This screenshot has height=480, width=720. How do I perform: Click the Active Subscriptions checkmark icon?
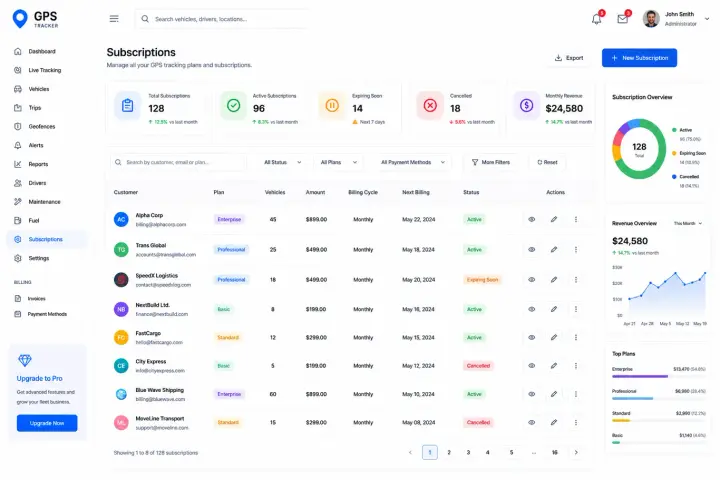[233, 106]
